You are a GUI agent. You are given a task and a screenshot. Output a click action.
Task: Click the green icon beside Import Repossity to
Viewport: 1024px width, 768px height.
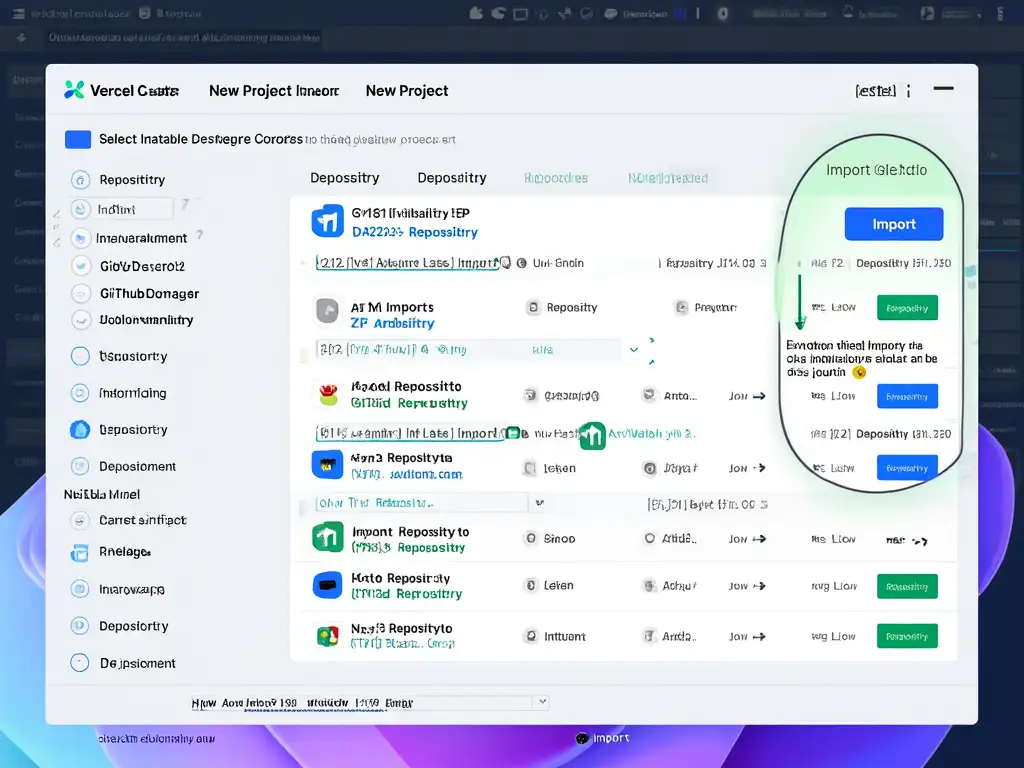[x=327, y=537]
